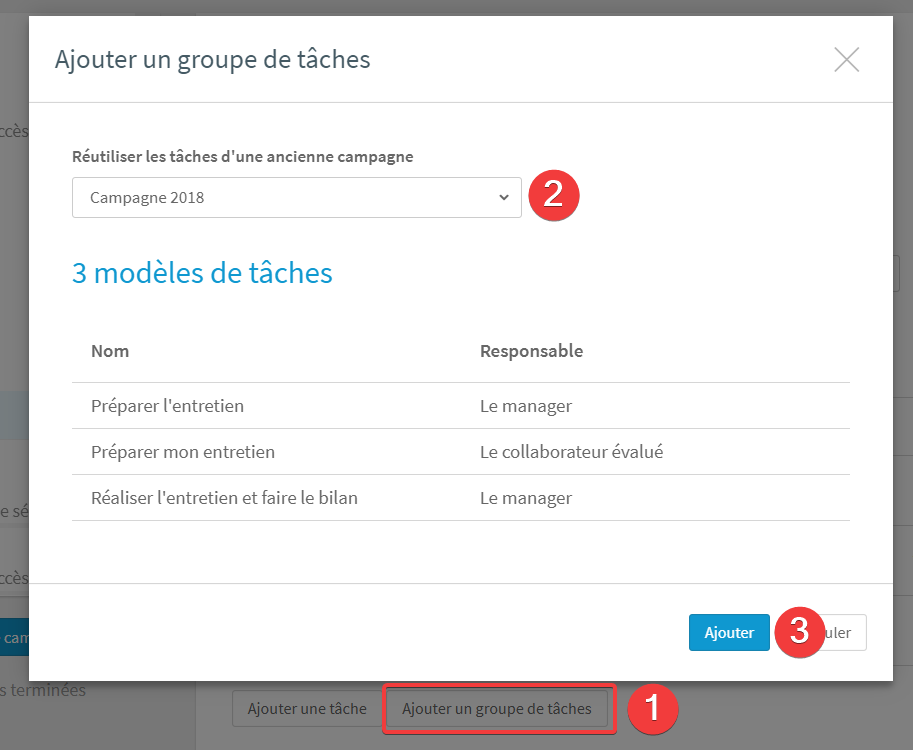Viewport: 913px width, 750px height.
Task: Click the Ajouter un groupe de tâches title
Action: pyautogui.click(x=213, y=59)
